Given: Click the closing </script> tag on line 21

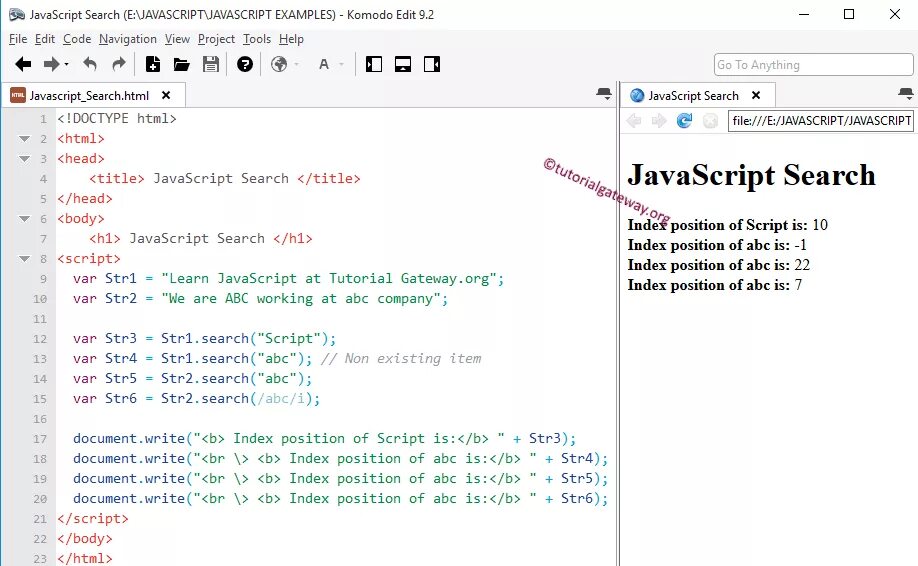Looking at the screenshot, I should pos(93,519).
